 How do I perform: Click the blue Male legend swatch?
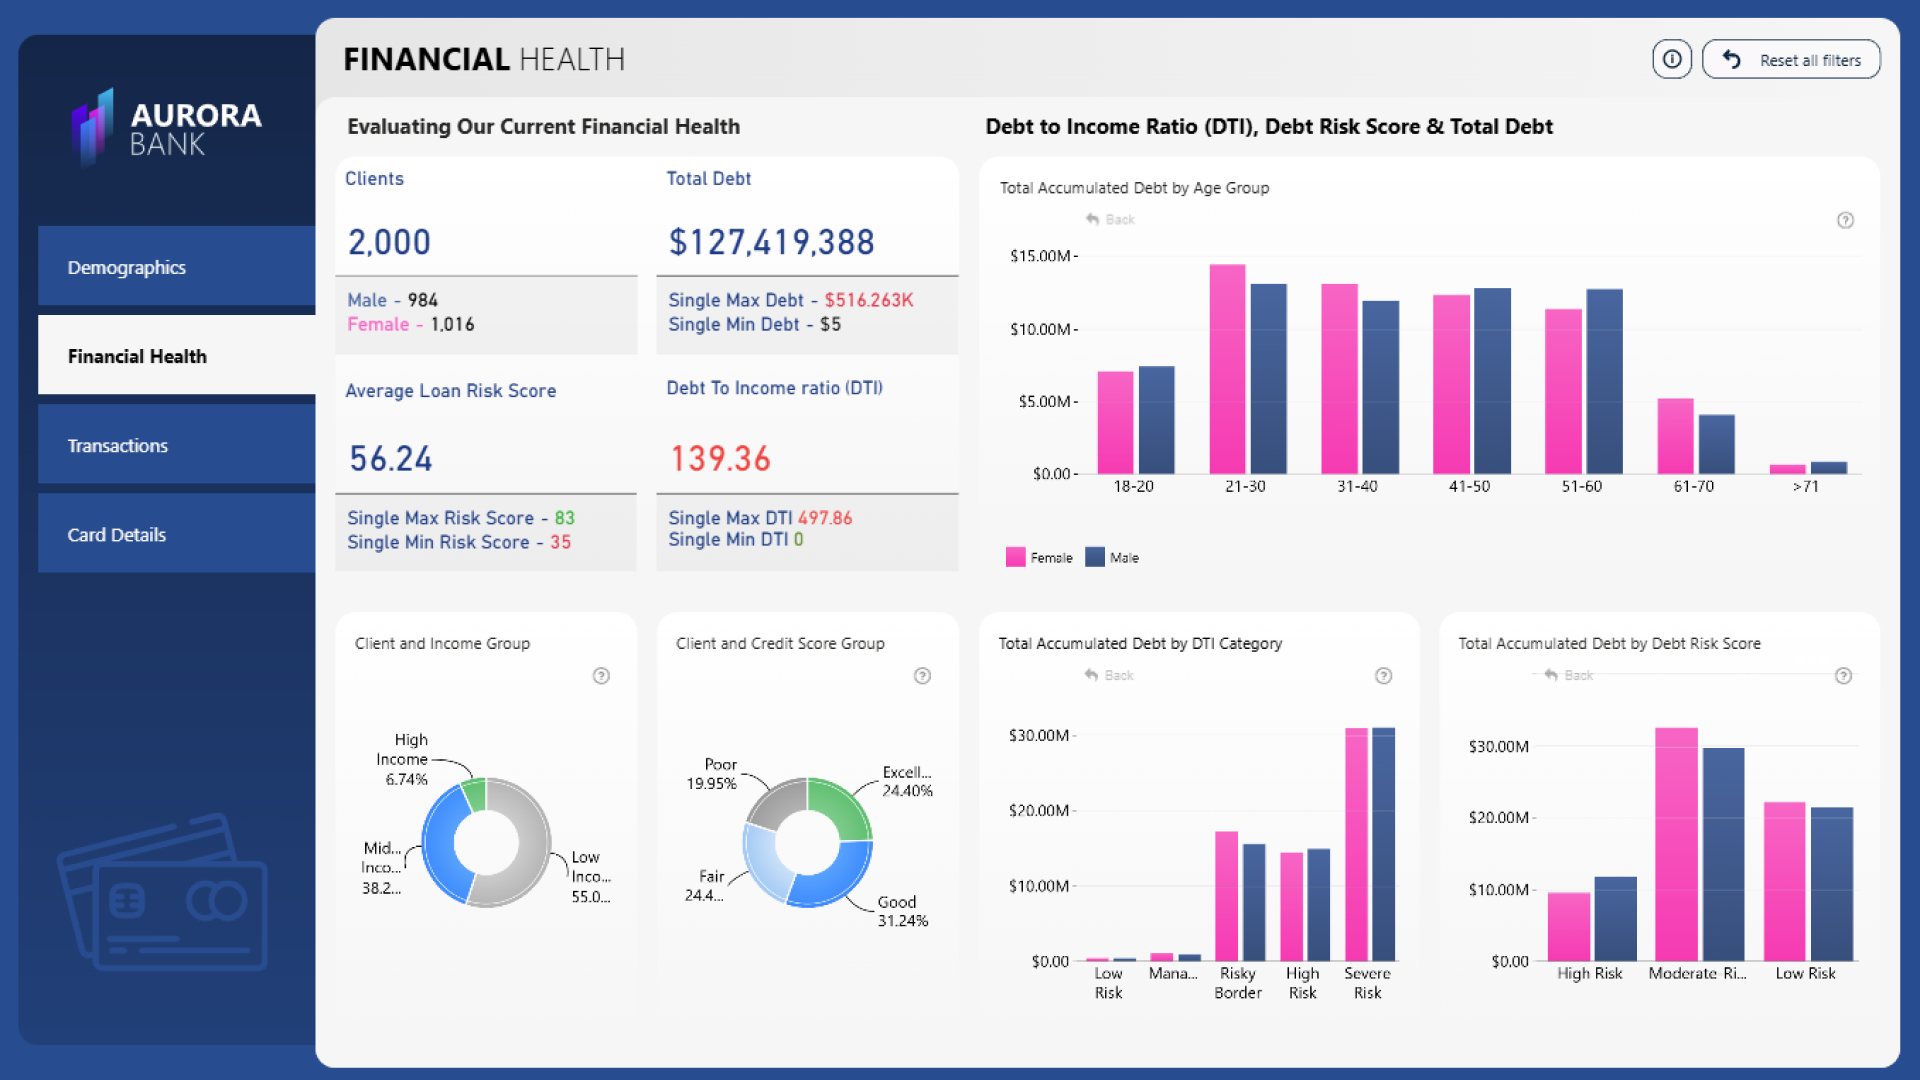[1095, 557]
